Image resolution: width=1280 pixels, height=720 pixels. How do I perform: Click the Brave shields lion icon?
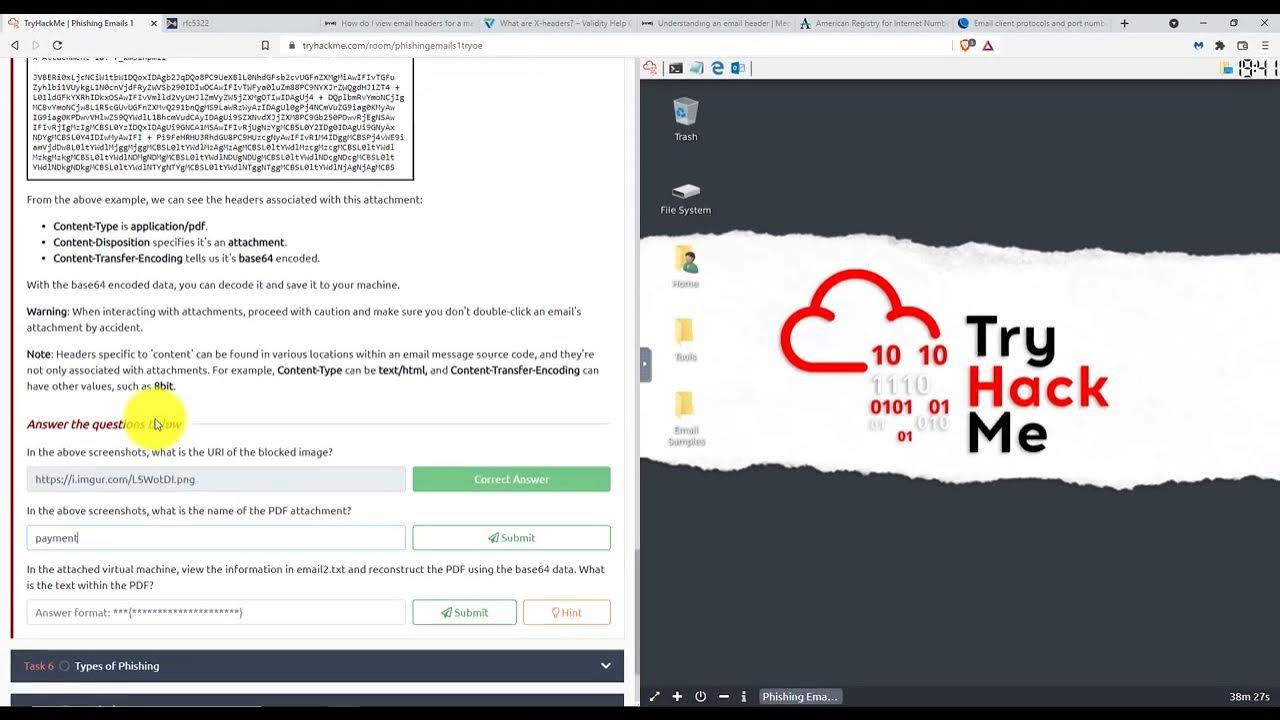click(x=966, y=45)
